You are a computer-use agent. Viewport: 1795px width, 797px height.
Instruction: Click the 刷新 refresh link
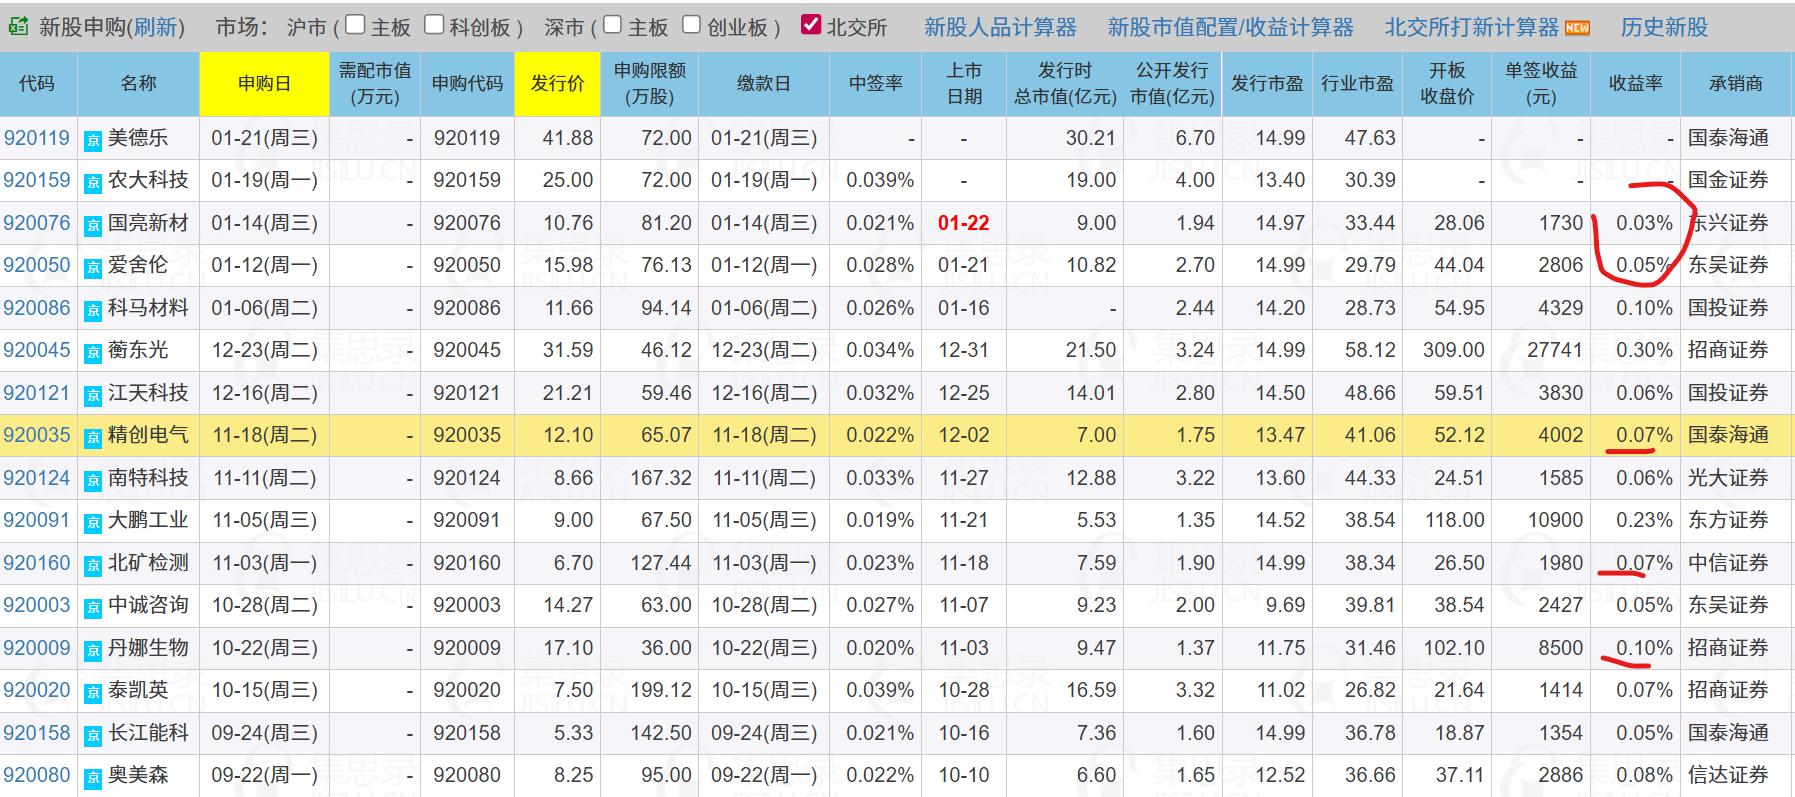point(156,27)
